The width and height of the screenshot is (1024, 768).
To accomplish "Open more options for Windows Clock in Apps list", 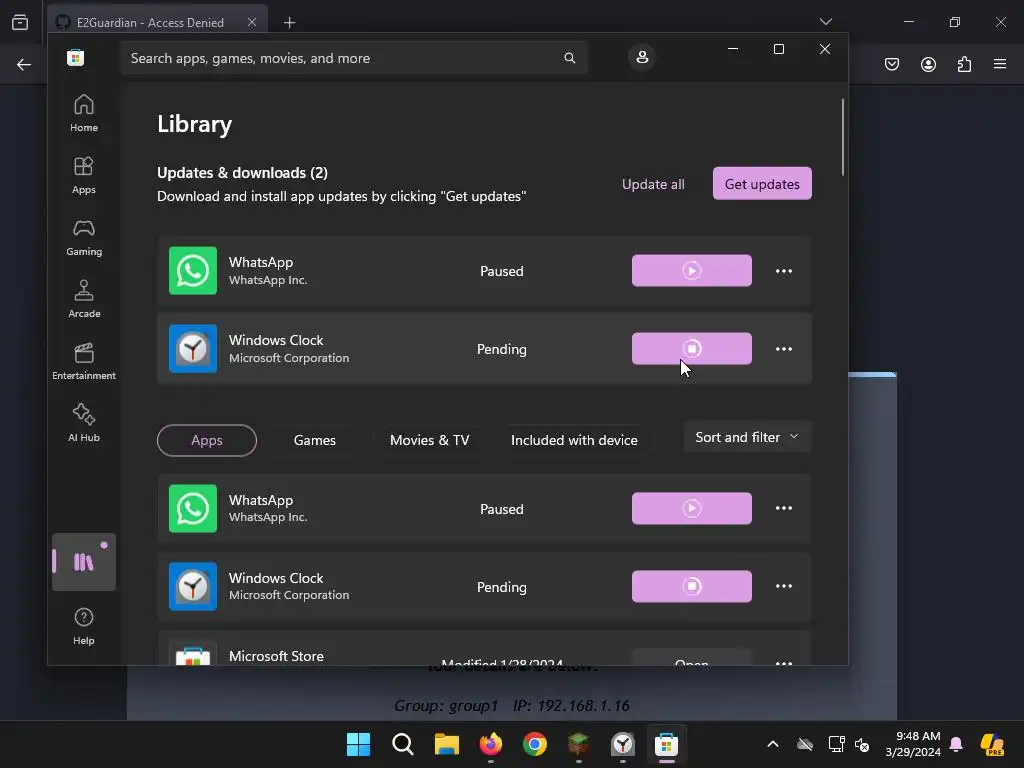I will pos(784,586).
